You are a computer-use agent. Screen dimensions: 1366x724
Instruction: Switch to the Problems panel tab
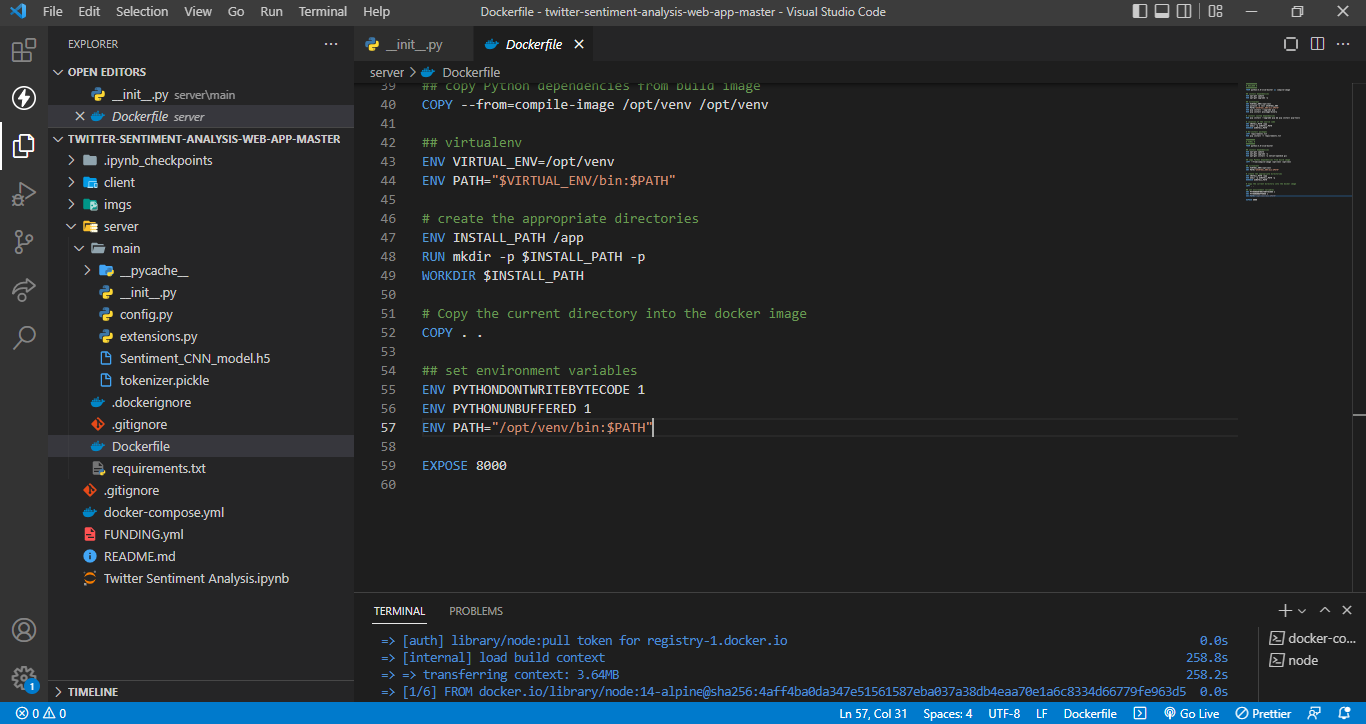[x=476, y=611]
